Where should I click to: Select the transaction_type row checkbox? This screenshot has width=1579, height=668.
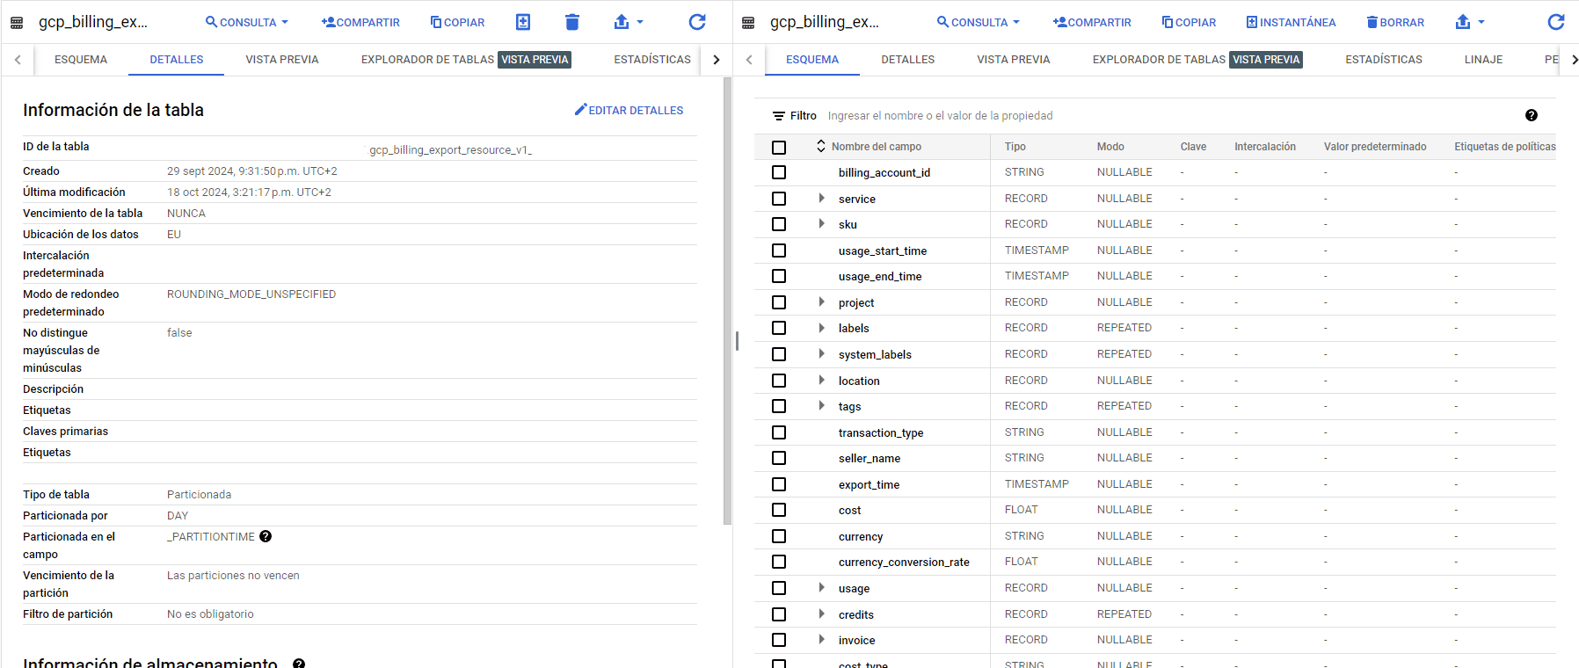tap(779, 433)
